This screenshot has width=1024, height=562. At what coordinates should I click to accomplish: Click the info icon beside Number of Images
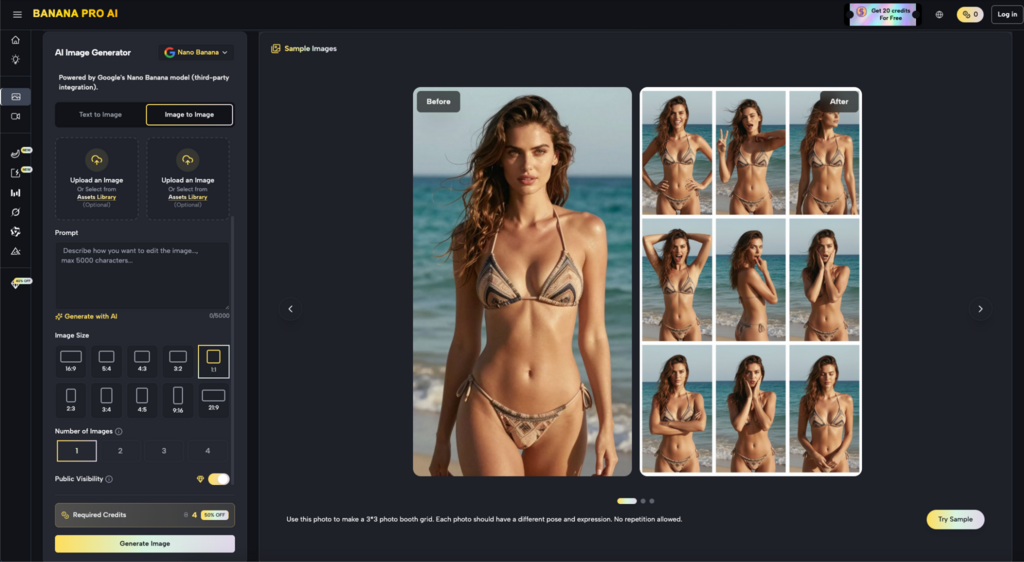(119, 432)
